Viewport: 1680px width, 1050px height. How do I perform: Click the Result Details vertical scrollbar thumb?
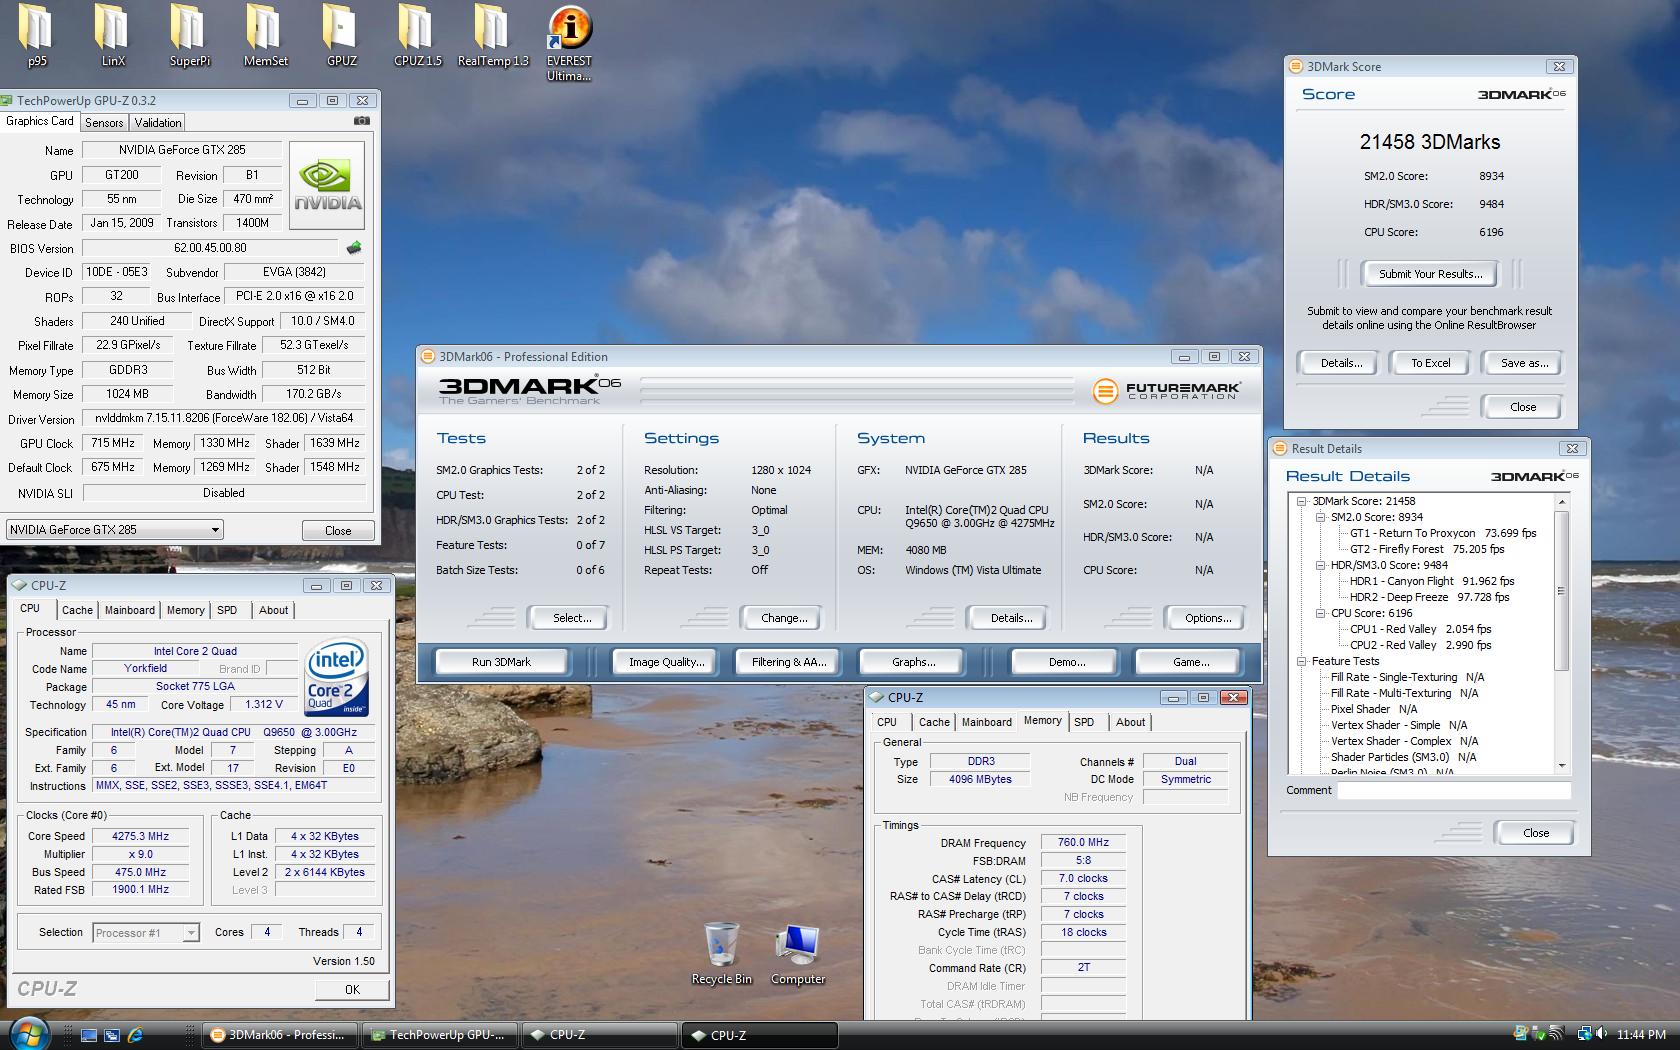pos(1562,590)
